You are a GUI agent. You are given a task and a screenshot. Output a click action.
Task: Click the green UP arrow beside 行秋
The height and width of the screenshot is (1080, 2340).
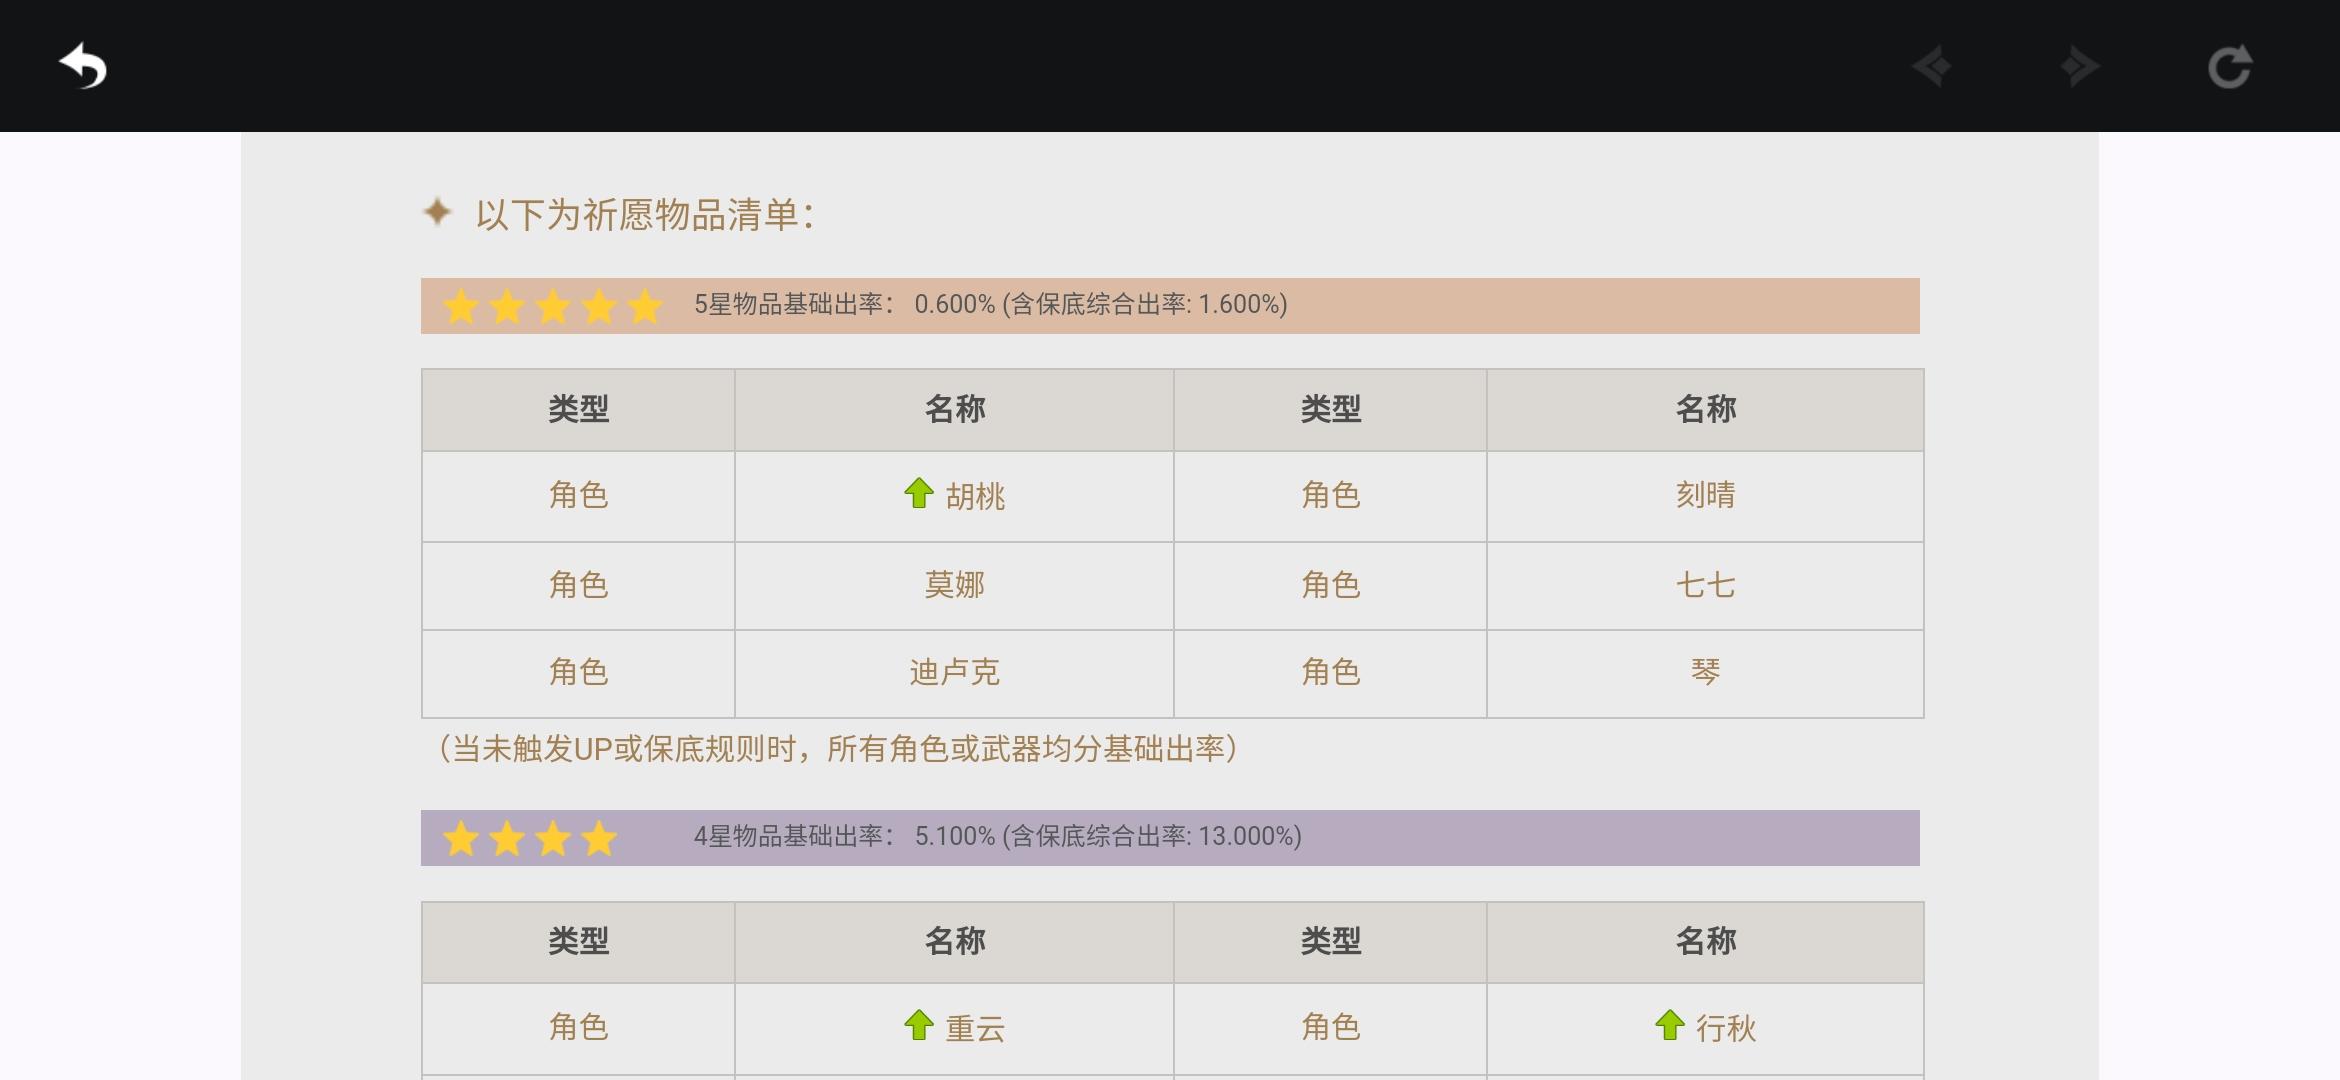coord(1669,1025)
